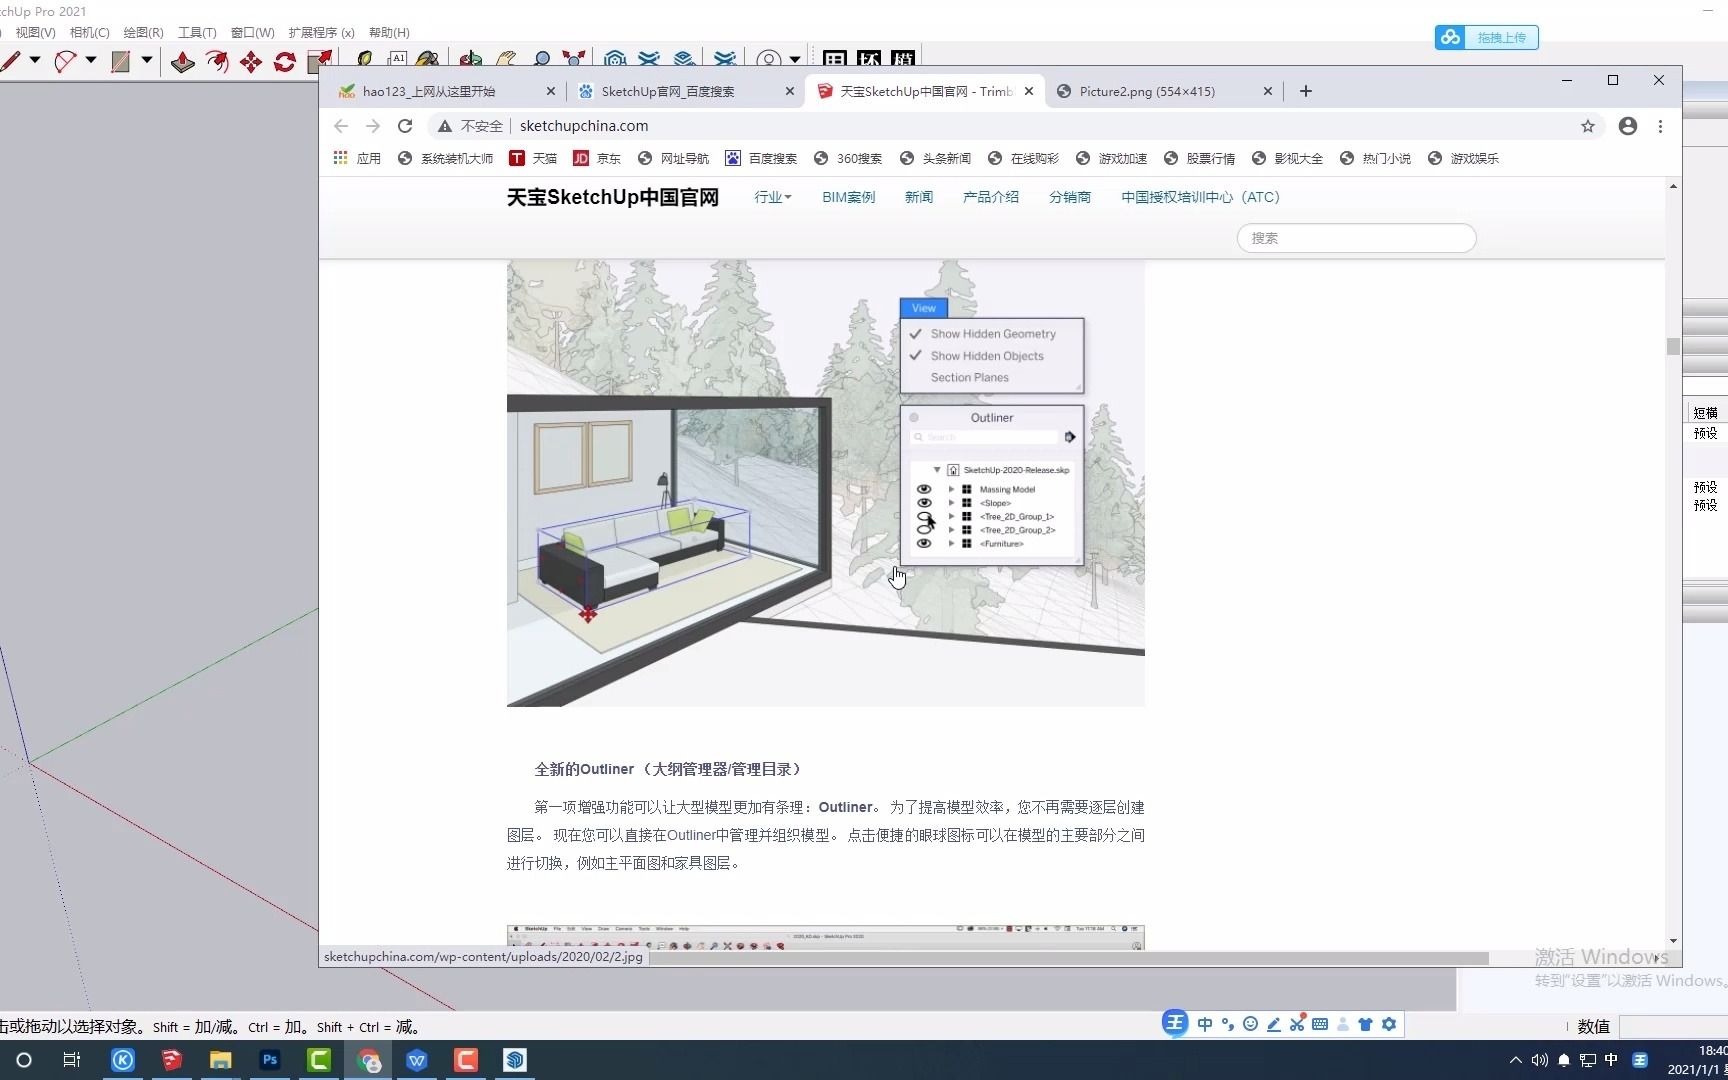Click the IME scissors screenshot icon
Screen dimensions: 1728x1080
[1297, 1024]
